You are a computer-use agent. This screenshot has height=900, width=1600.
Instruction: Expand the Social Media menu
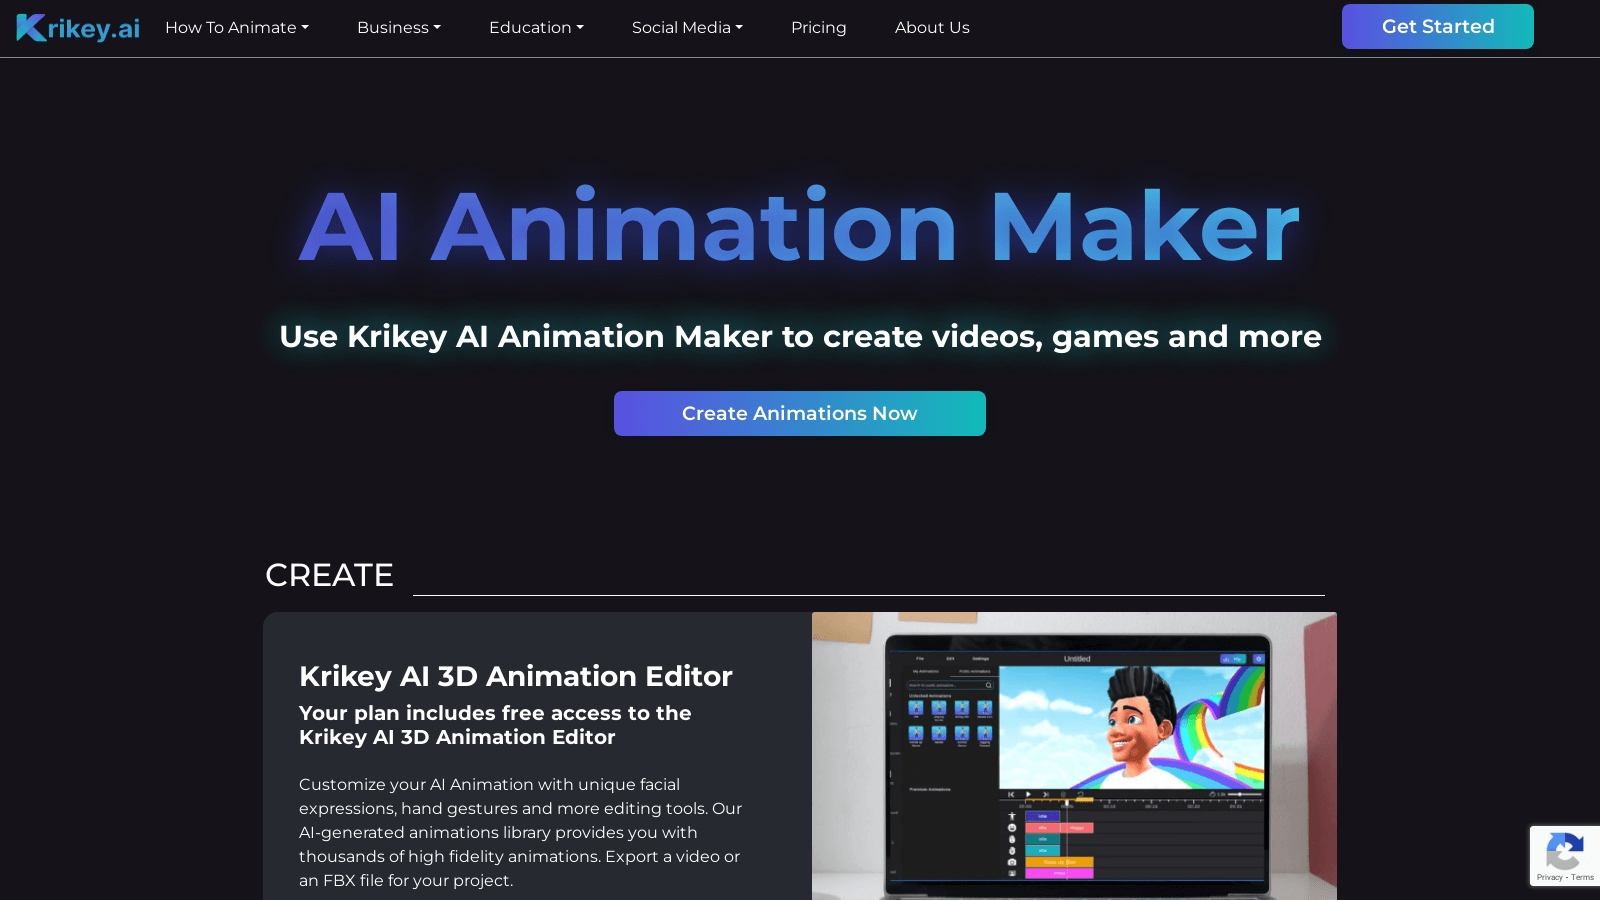coord(687,28)
